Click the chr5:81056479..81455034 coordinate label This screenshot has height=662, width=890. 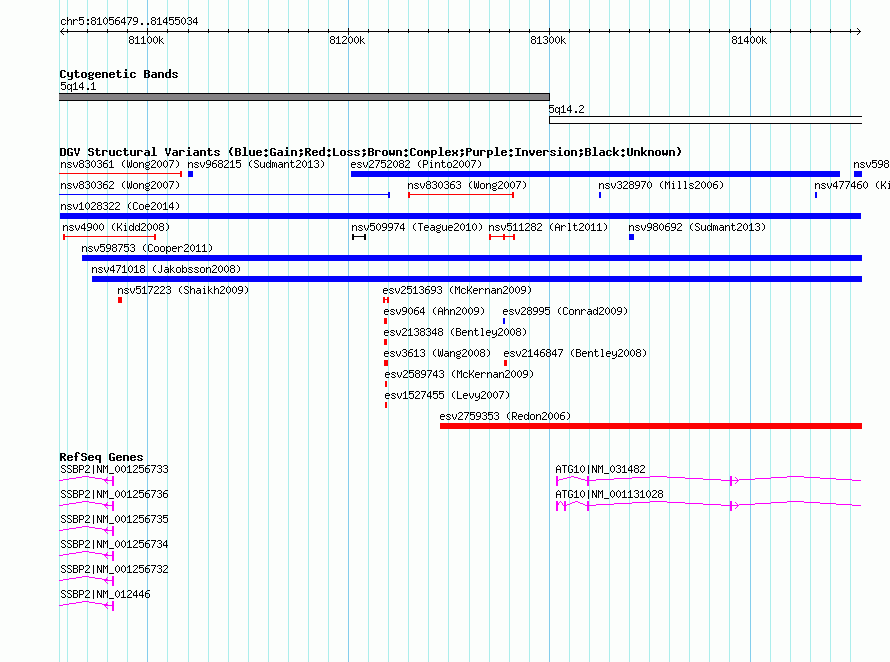tap(129, 22)
